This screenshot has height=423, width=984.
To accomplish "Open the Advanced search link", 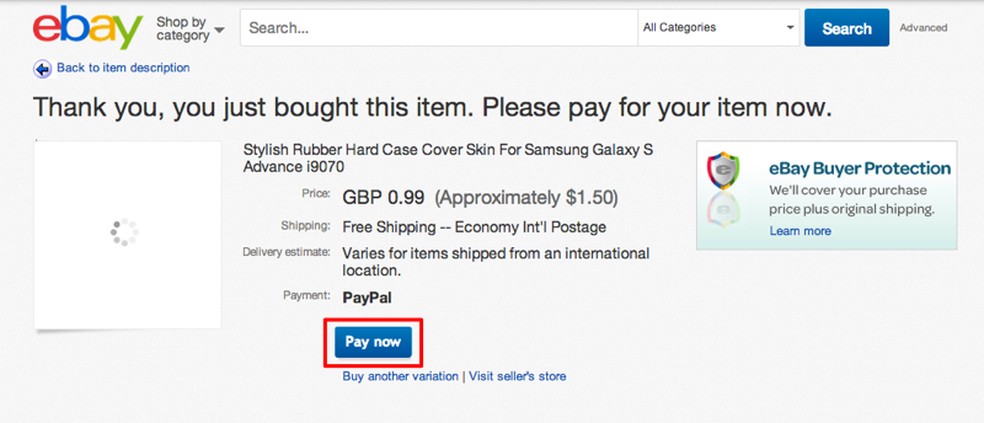I will pos(923,28).
